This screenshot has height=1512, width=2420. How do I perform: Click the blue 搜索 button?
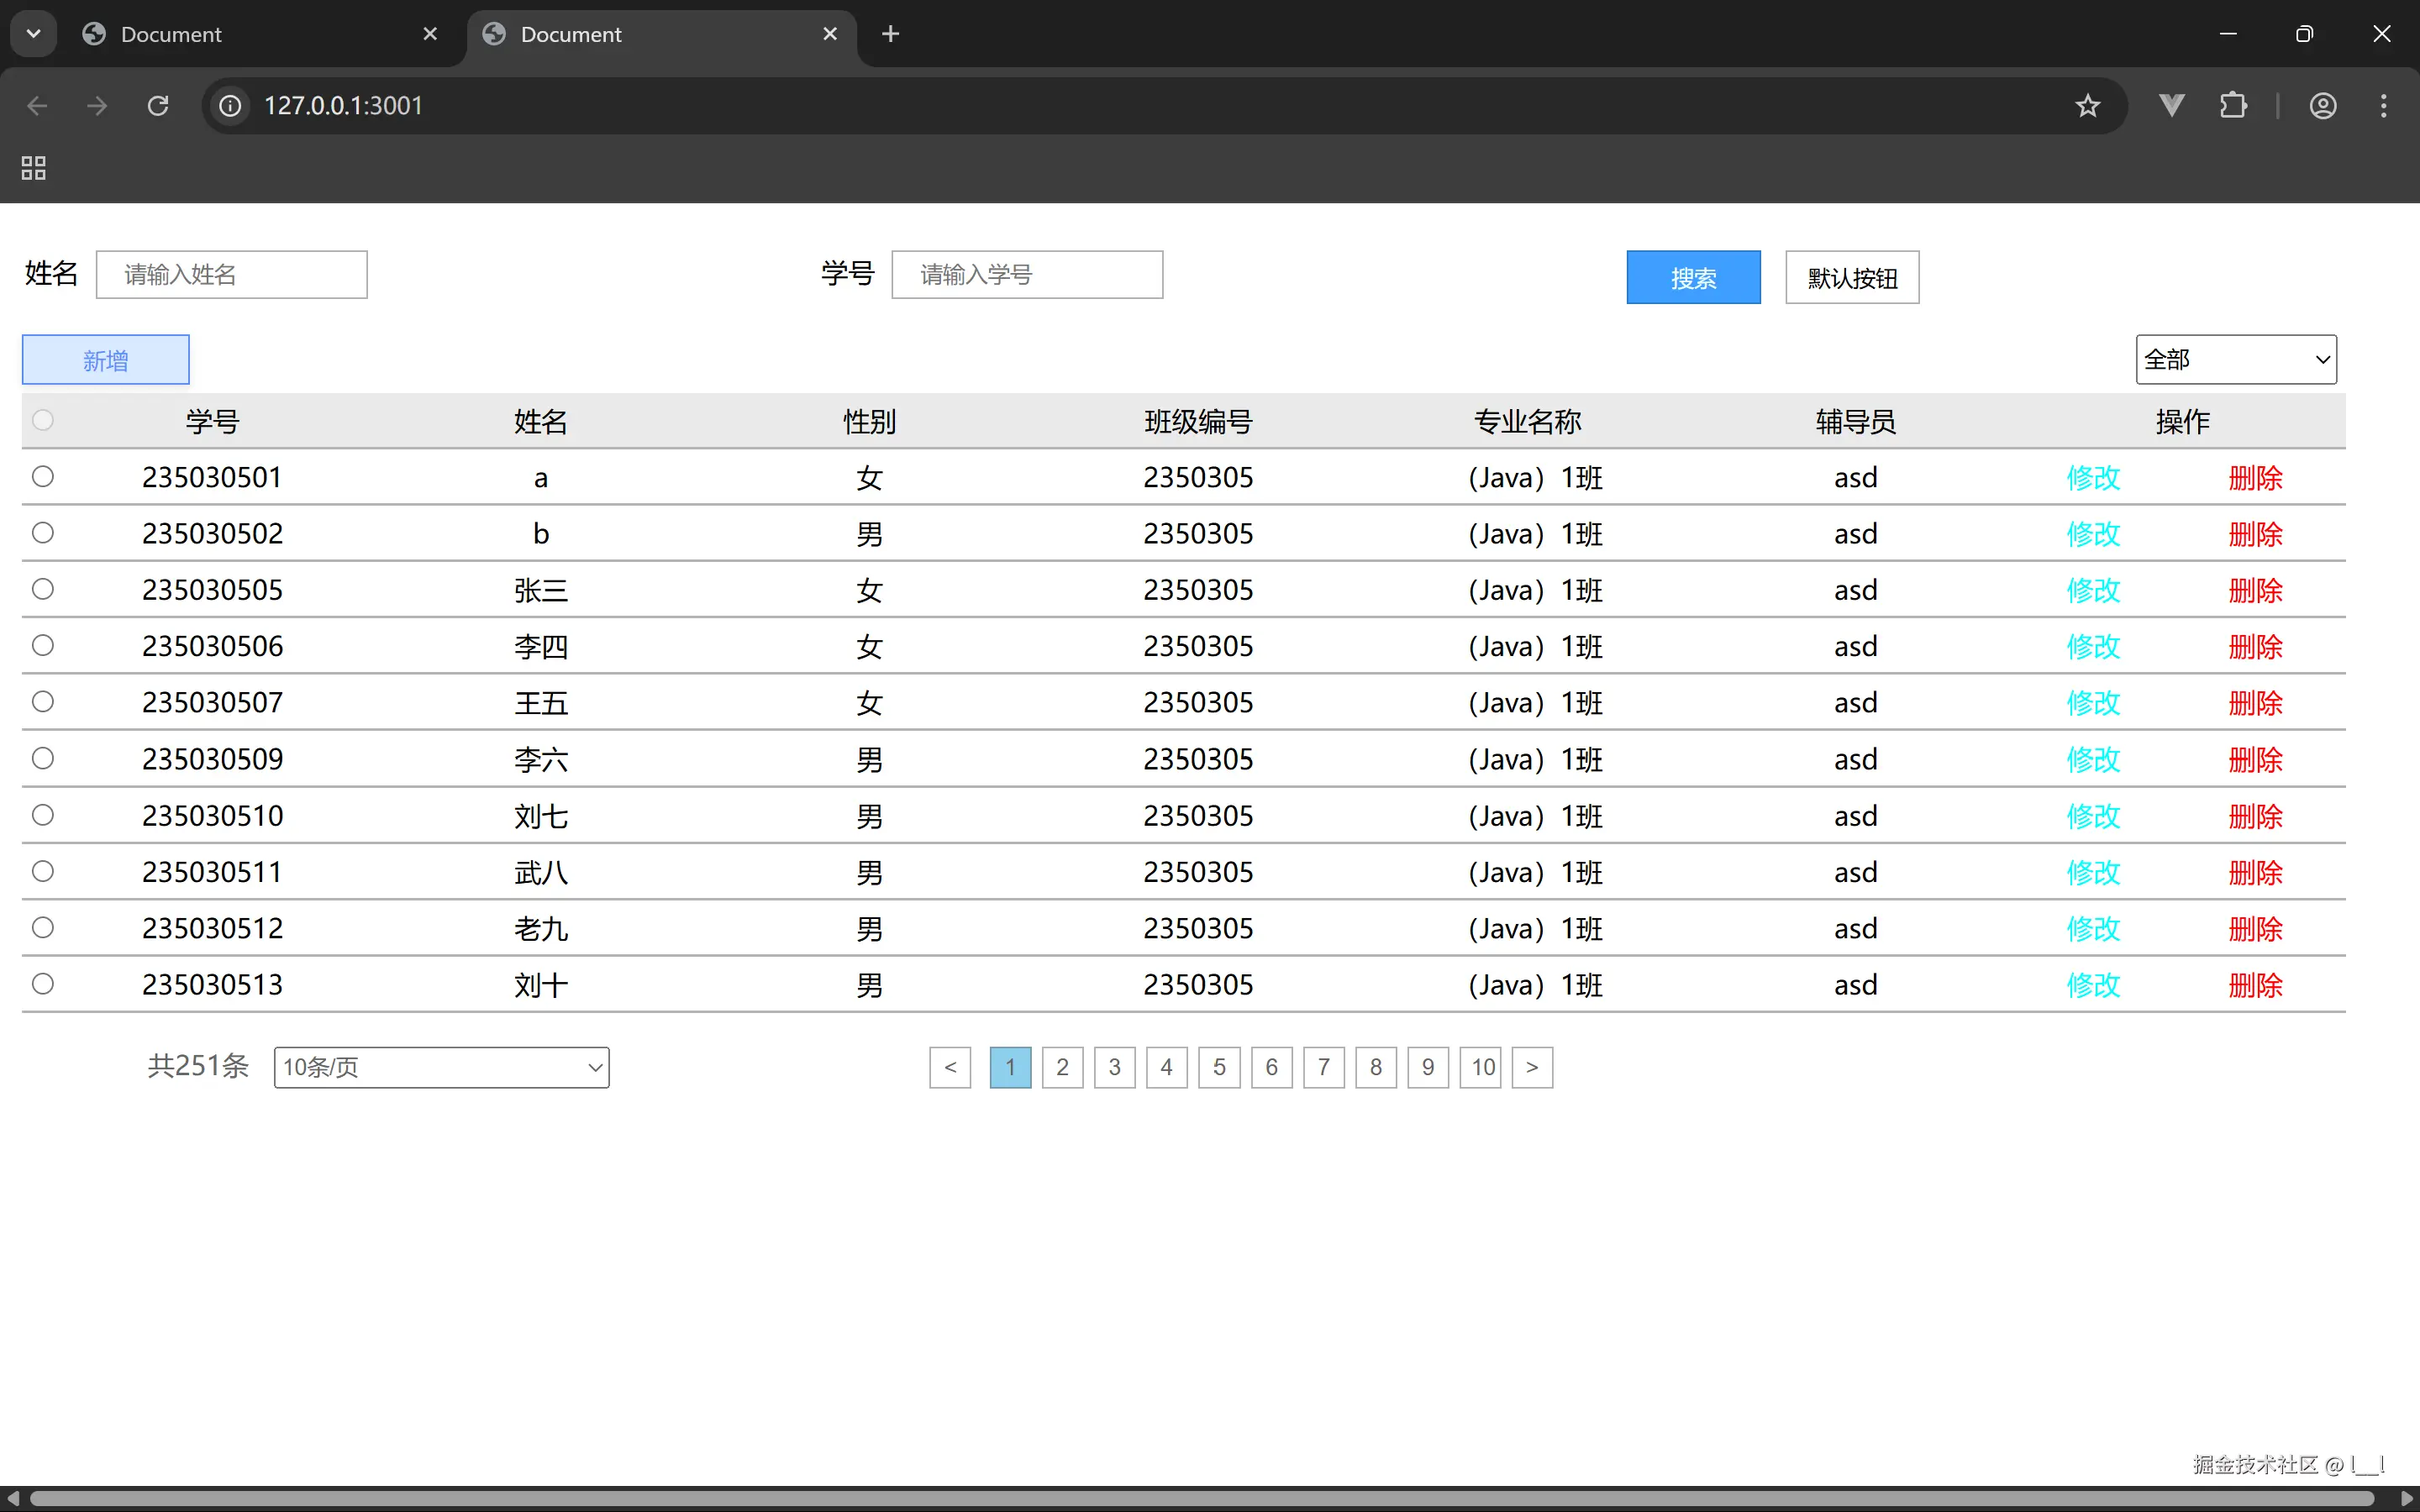coord(1692,278)
